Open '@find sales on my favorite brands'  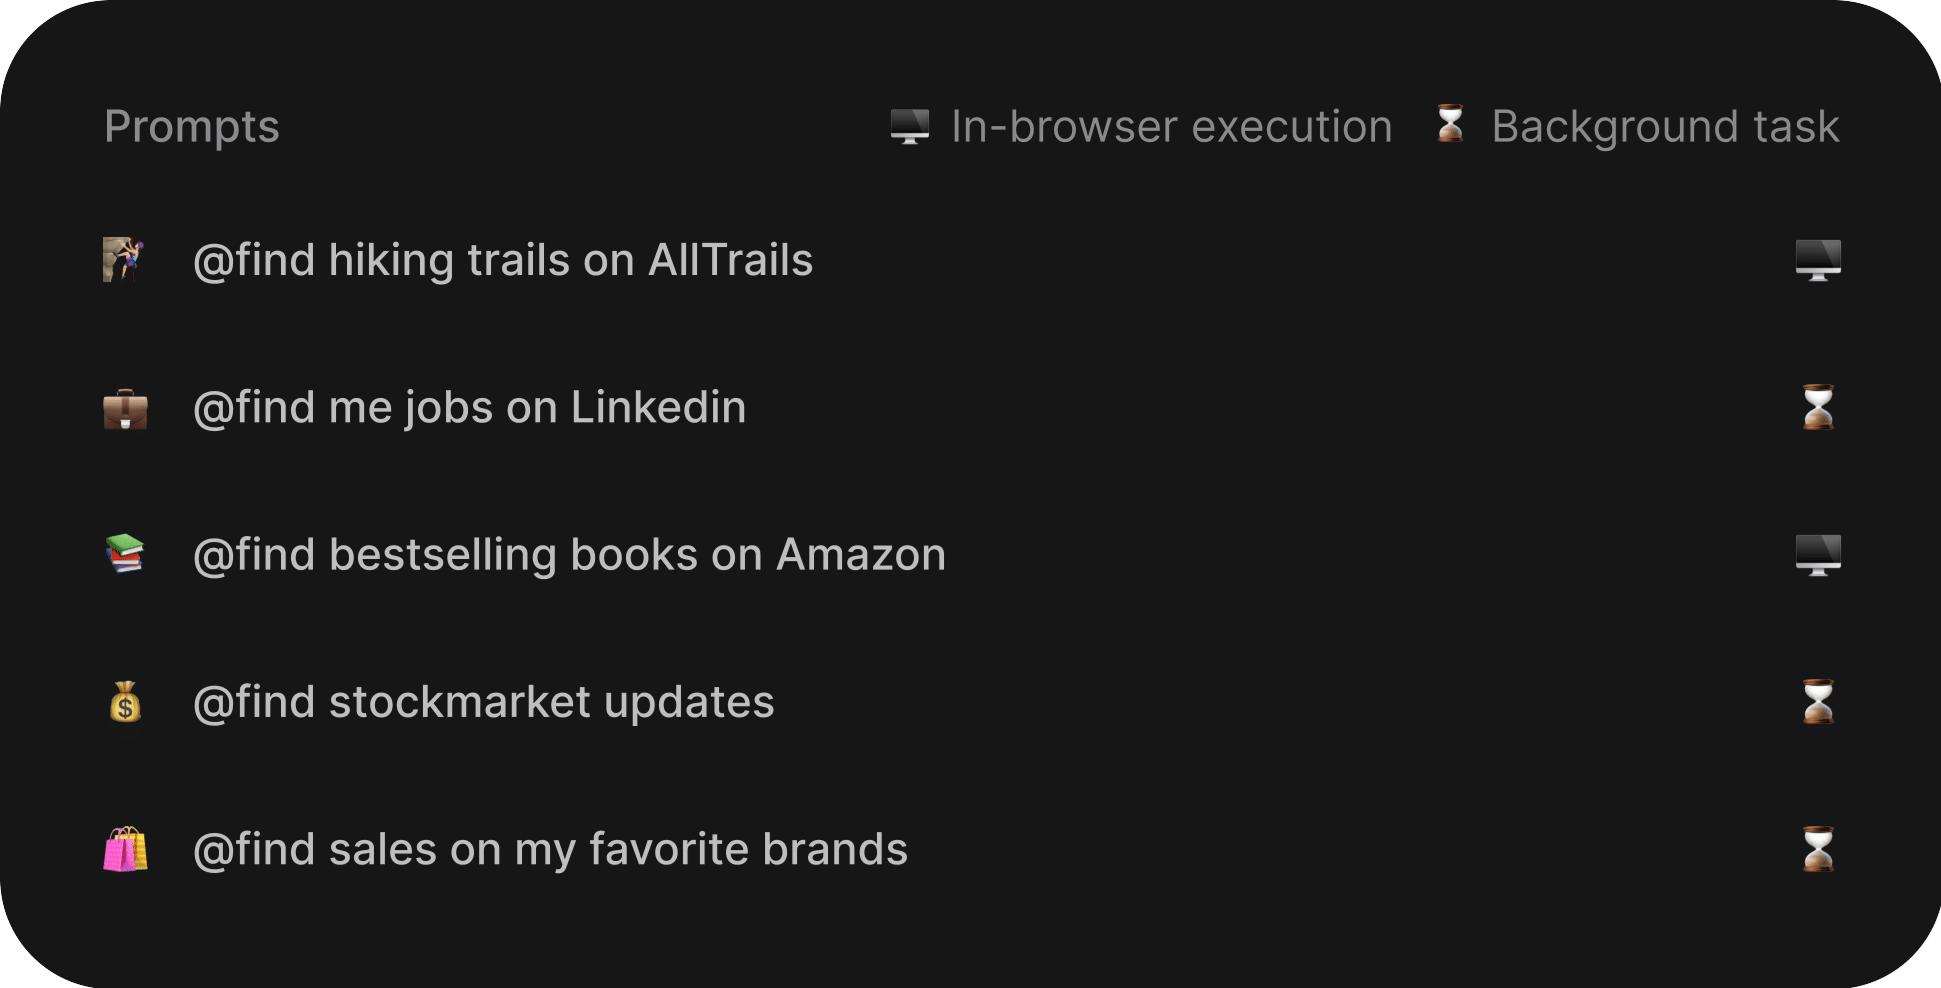(550, 849)
